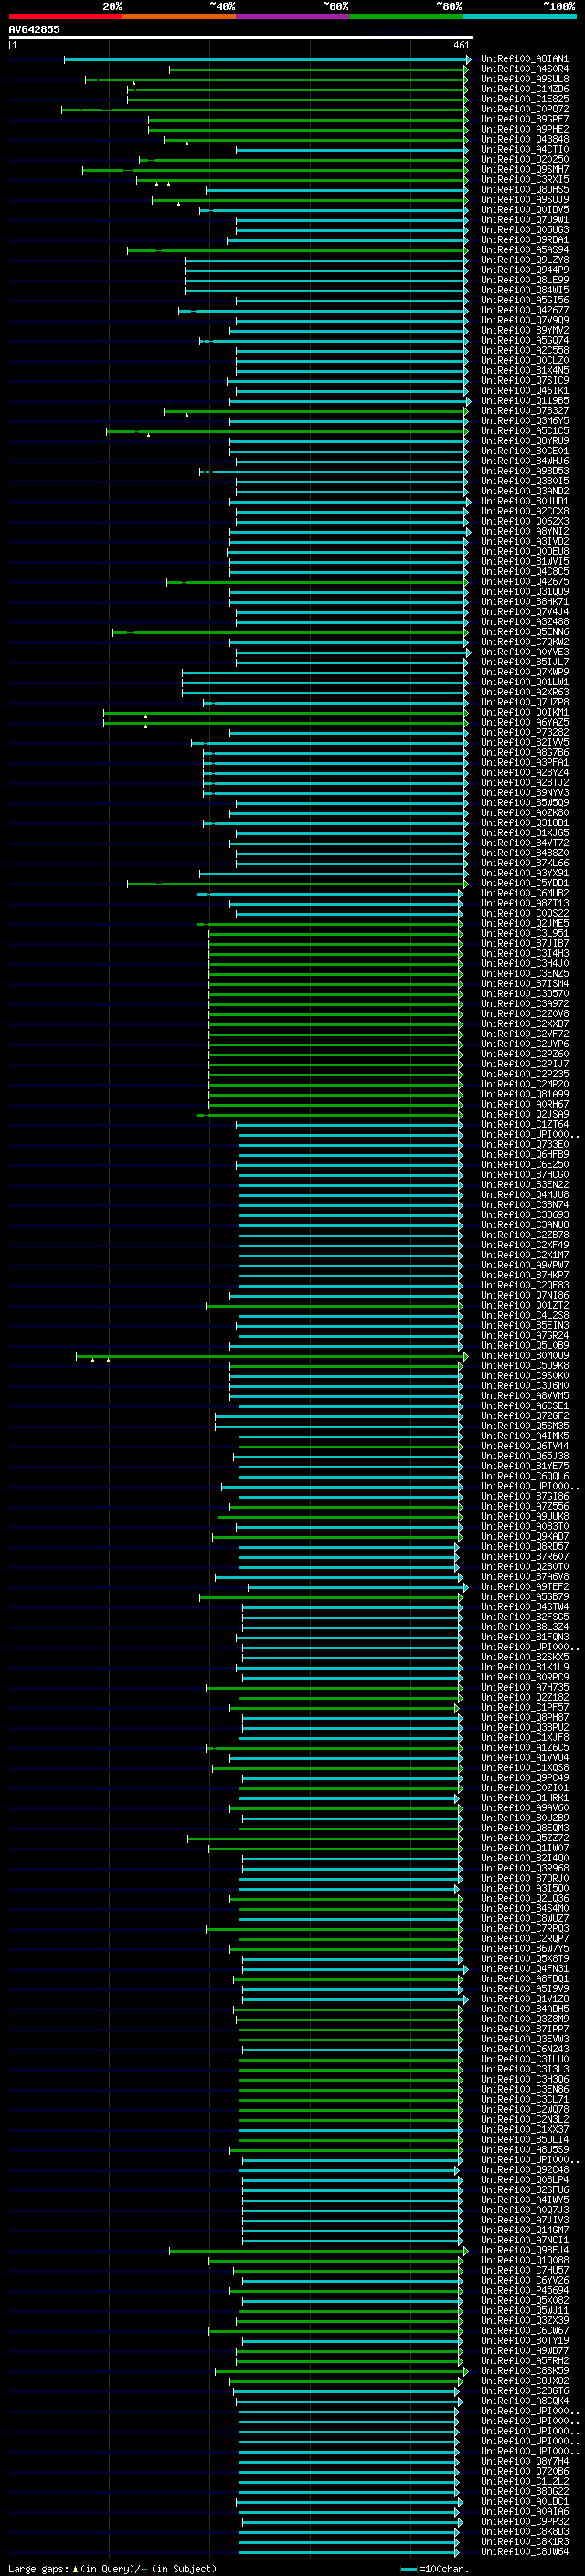The width and height of the screenshot is (585, 2576).
Task: Select hit label UniRef100_A4CTI0
Action: point(524,149)
